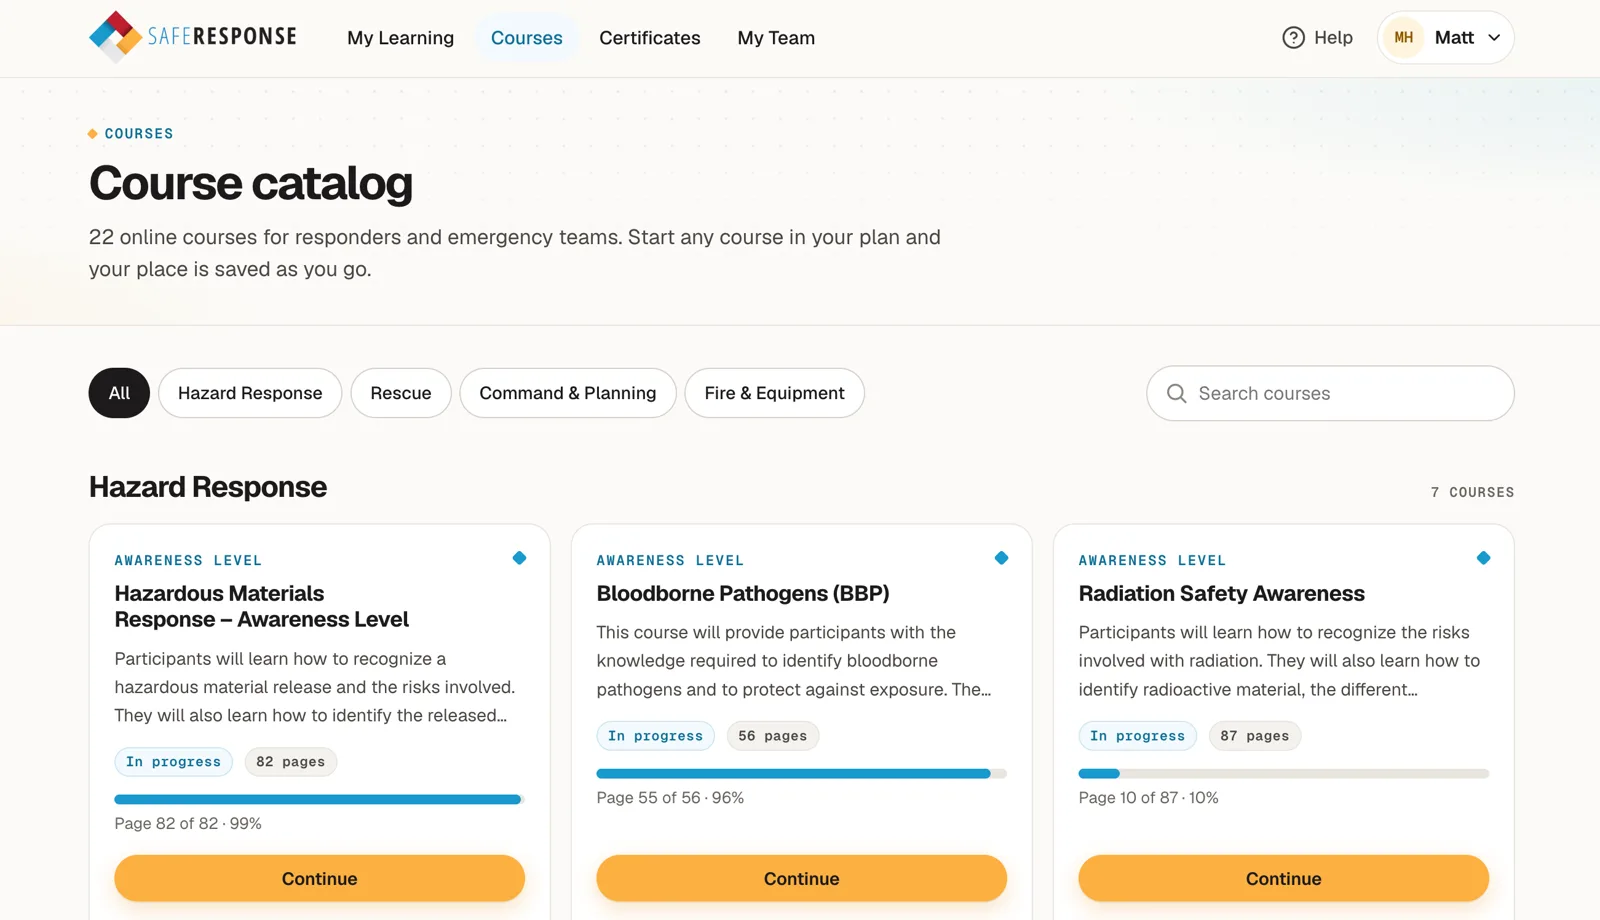
Task: Open the Help link
Action: tap(1317, 37)
